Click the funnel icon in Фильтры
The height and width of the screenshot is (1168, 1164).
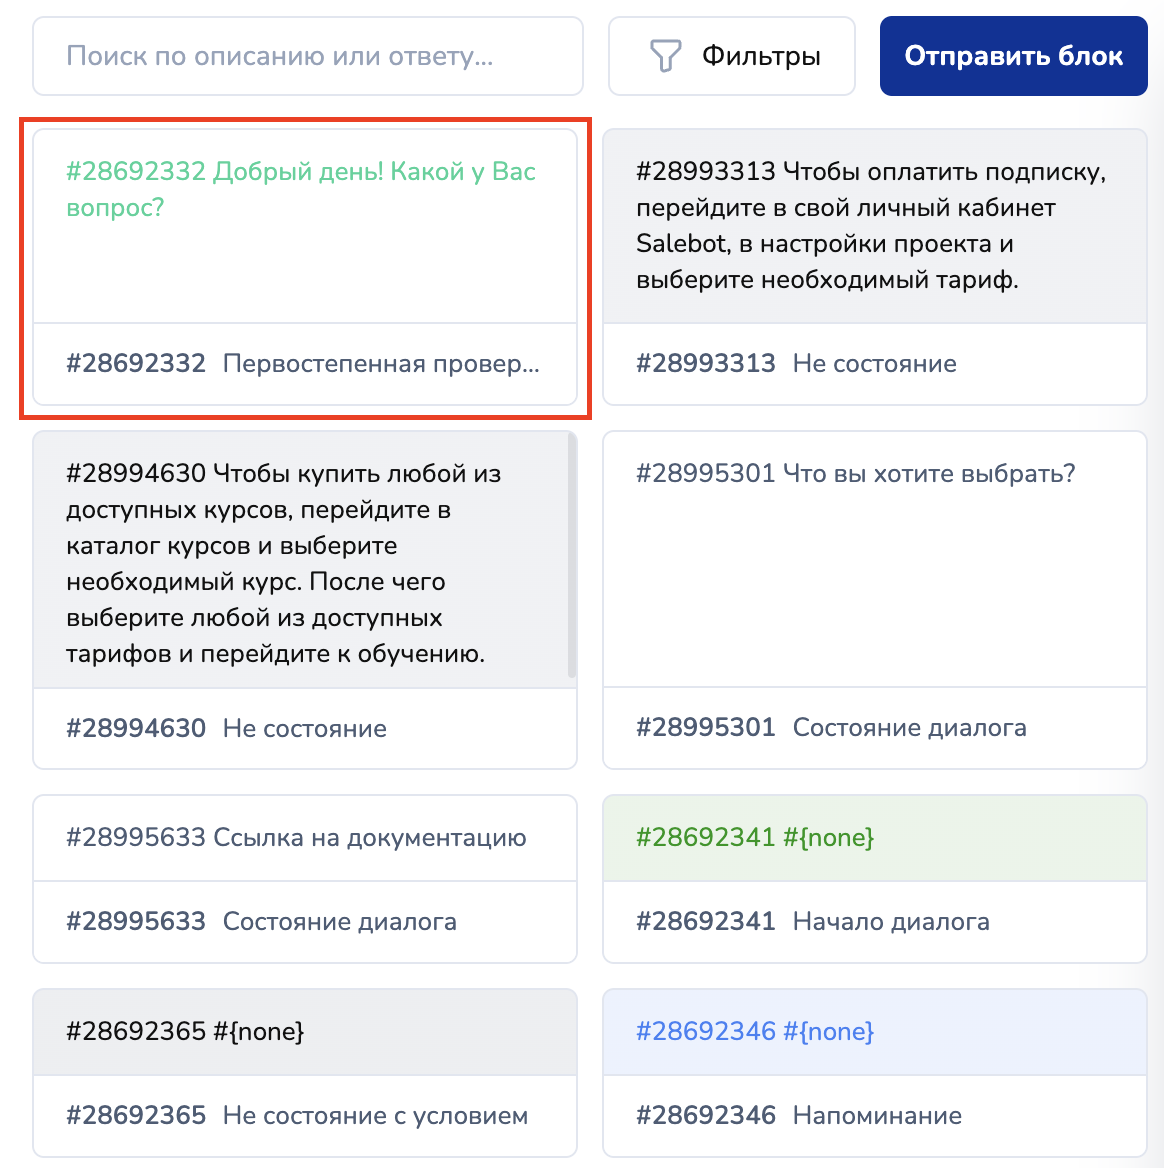click(665, 56)
